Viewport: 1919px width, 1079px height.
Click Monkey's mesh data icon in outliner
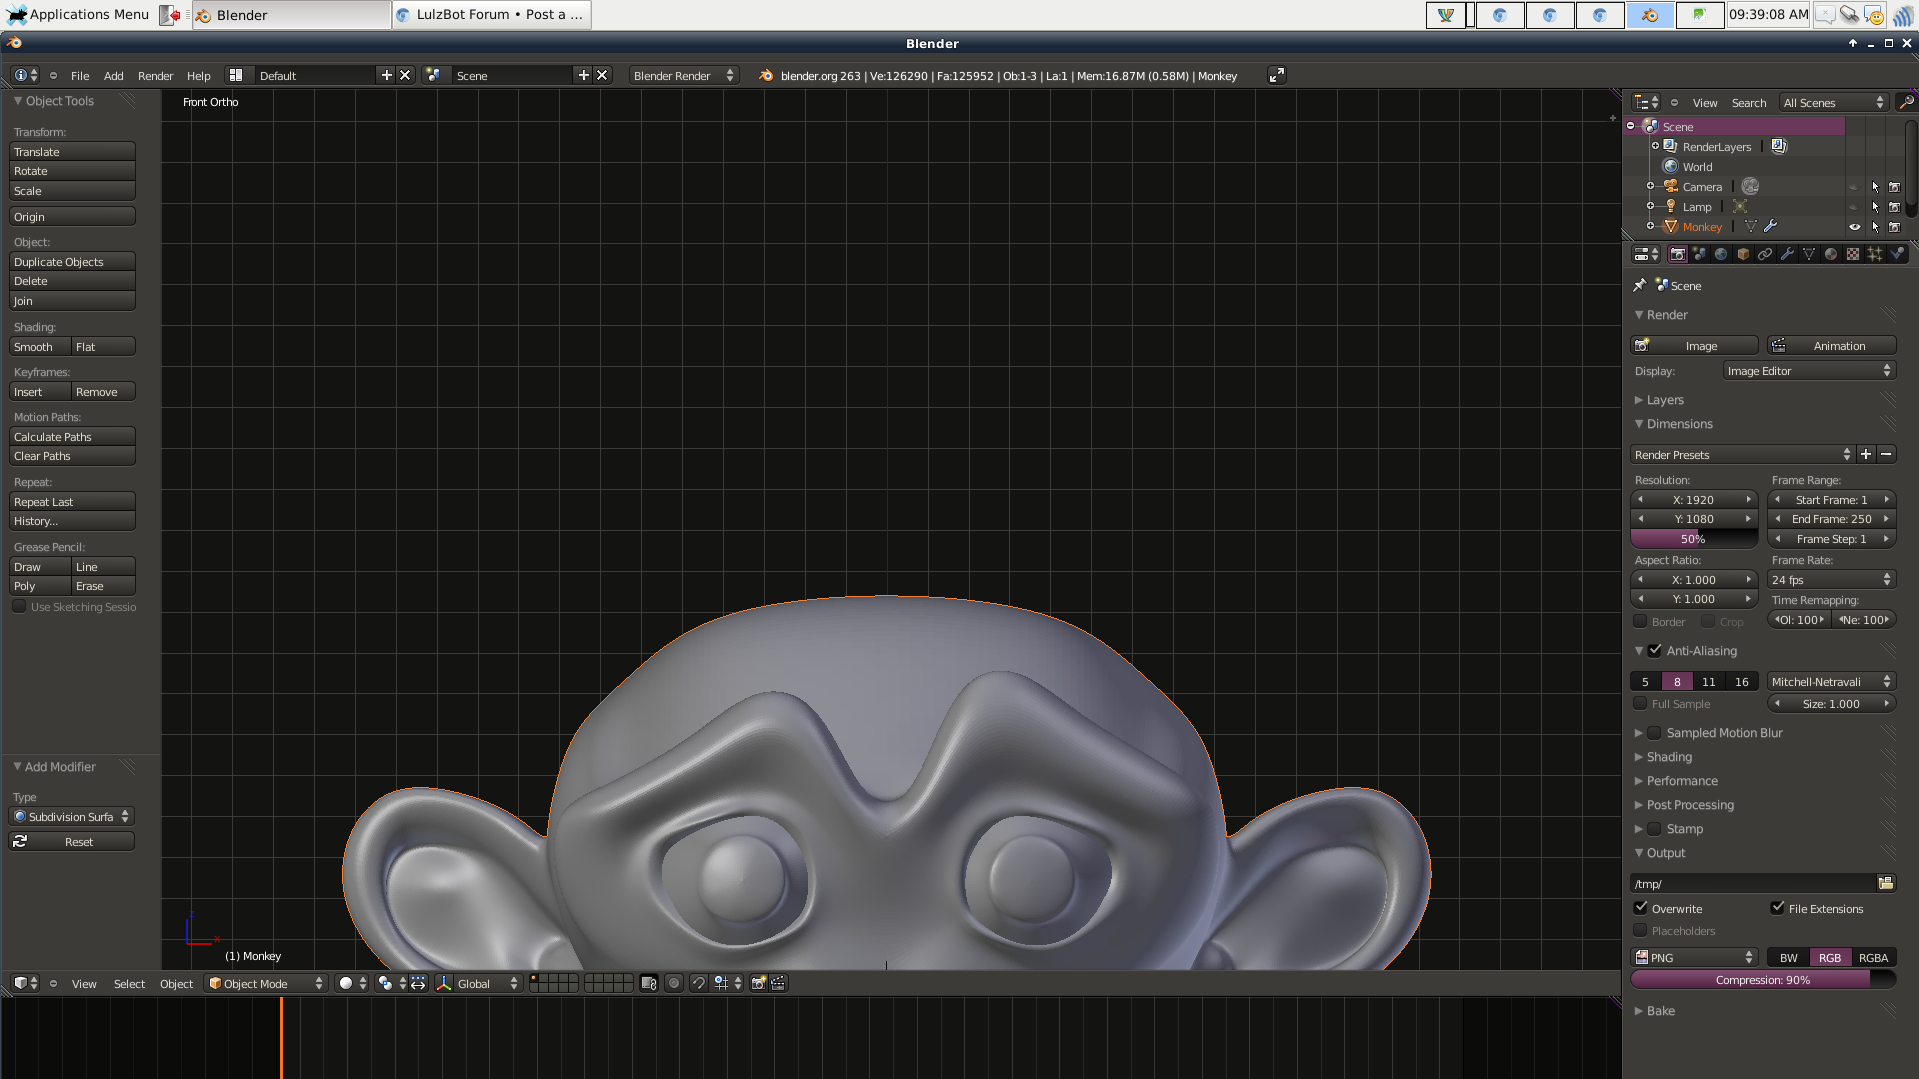click(1751, 227)
